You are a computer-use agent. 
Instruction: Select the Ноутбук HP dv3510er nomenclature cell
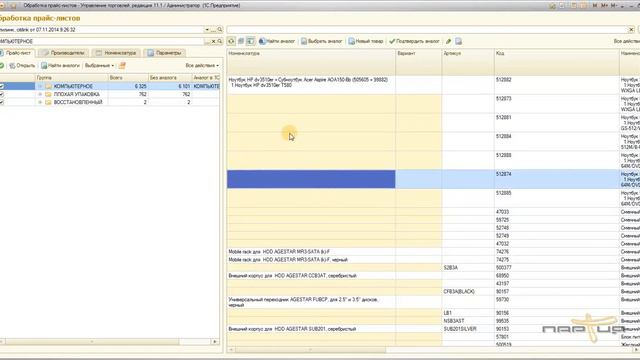pos(311,85)
